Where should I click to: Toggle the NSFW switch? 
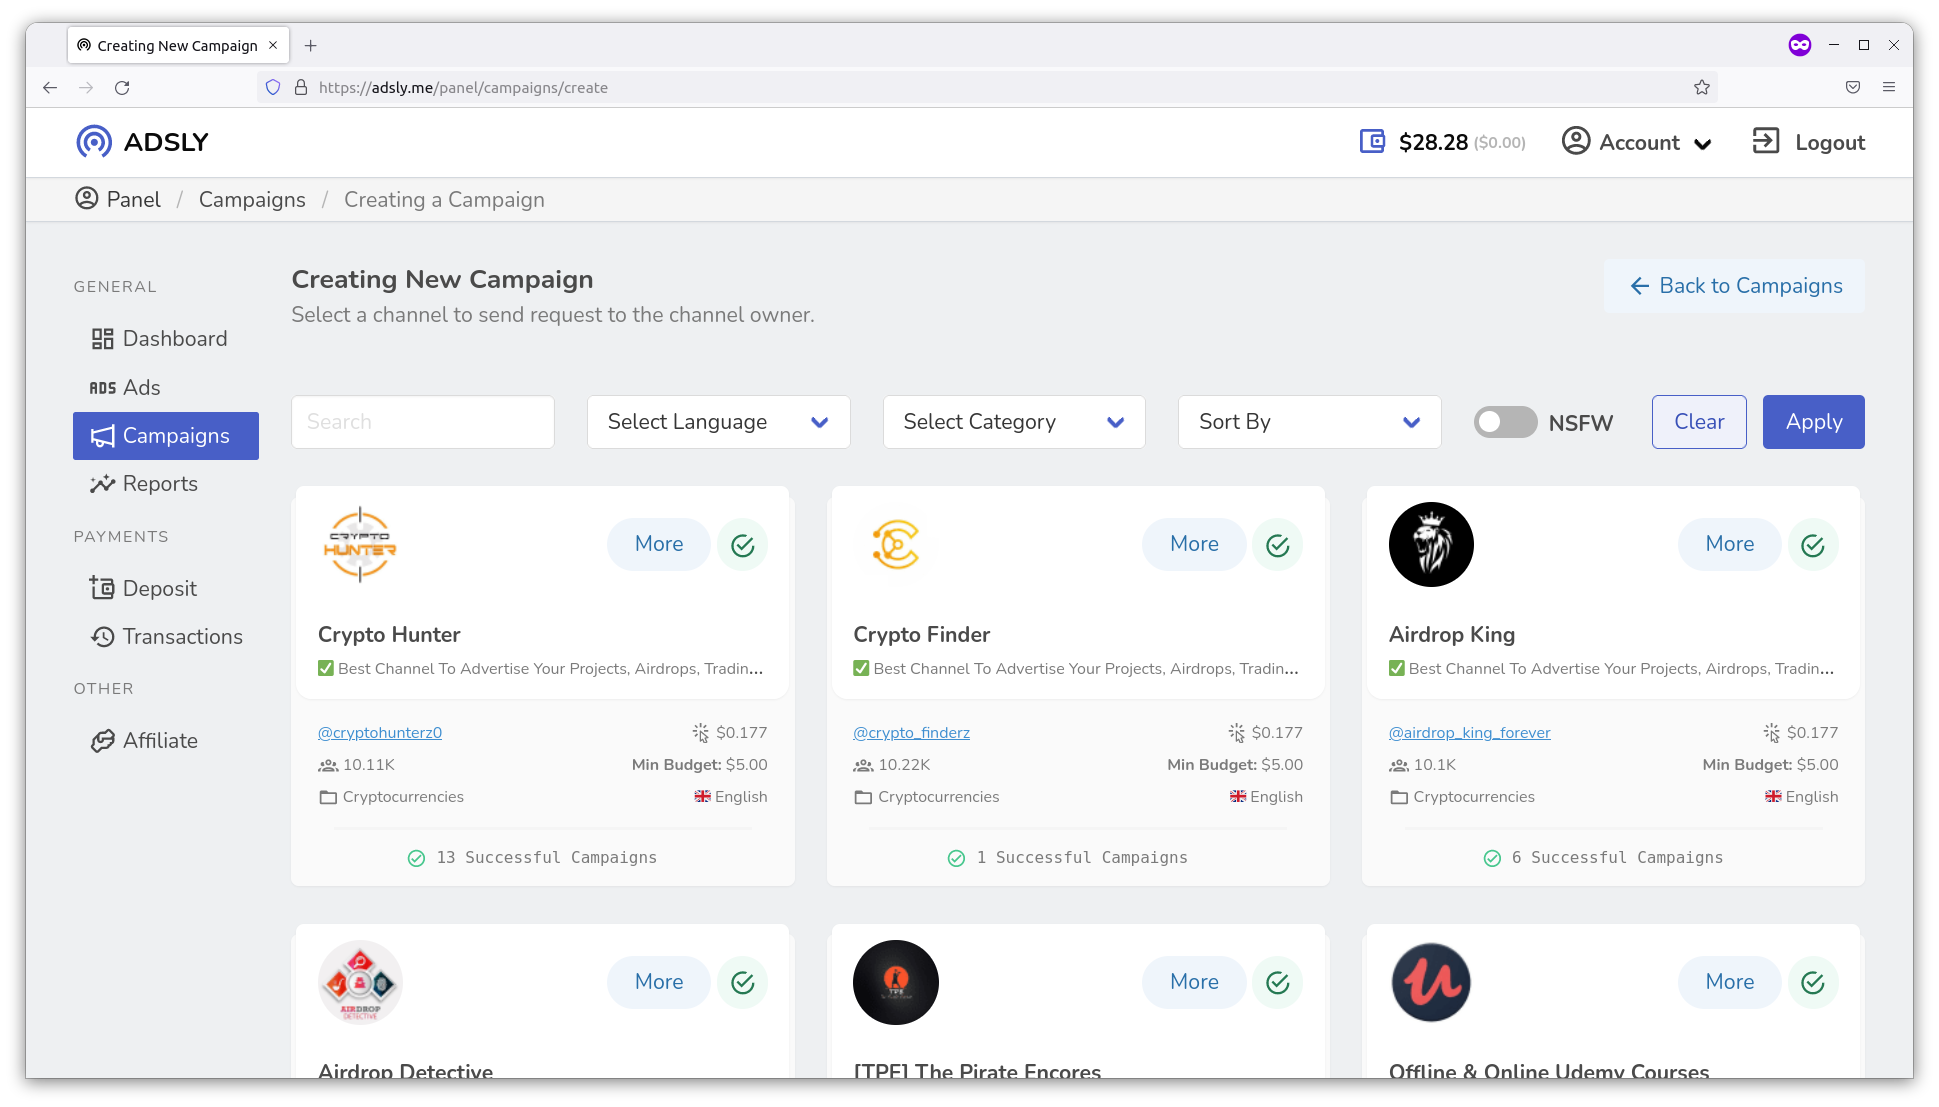(x=1505, y=422)
